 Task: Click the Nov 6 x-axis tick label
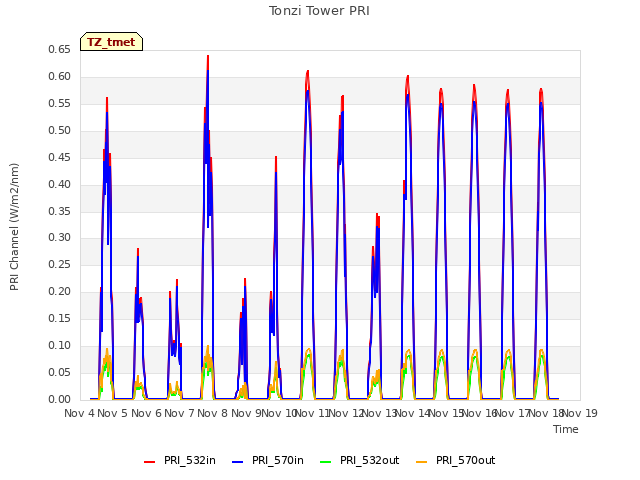point(146,413)
